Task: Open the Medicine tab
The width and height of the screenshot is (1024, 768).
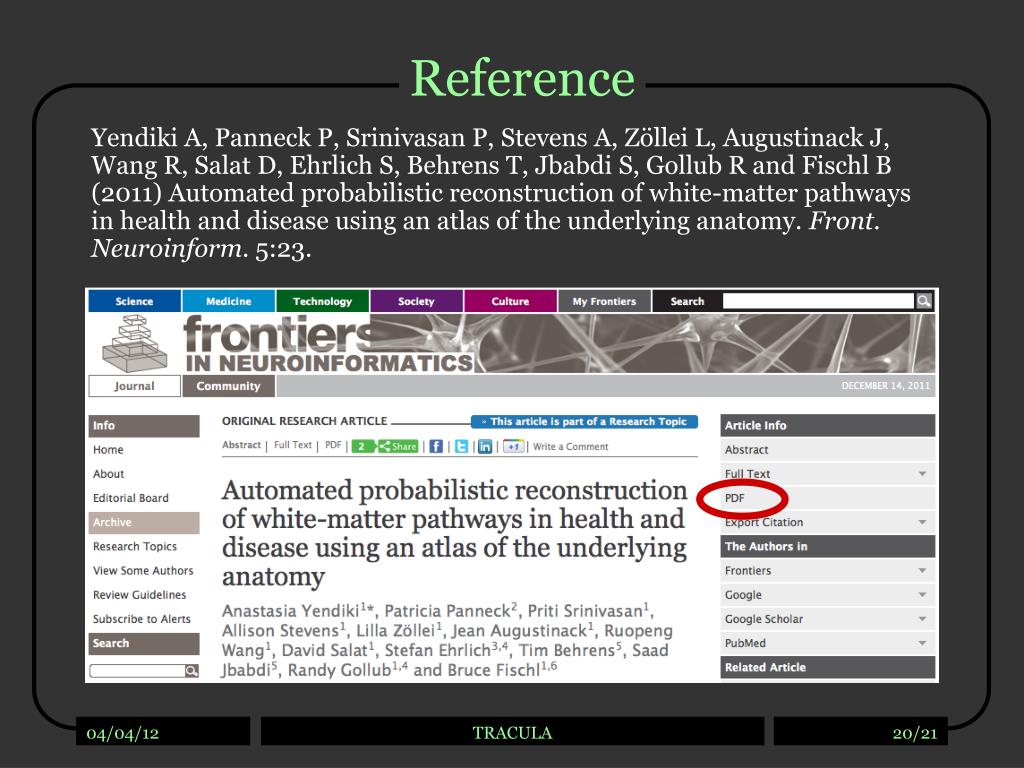Action: pyautogui.click(x=229, y=301)
